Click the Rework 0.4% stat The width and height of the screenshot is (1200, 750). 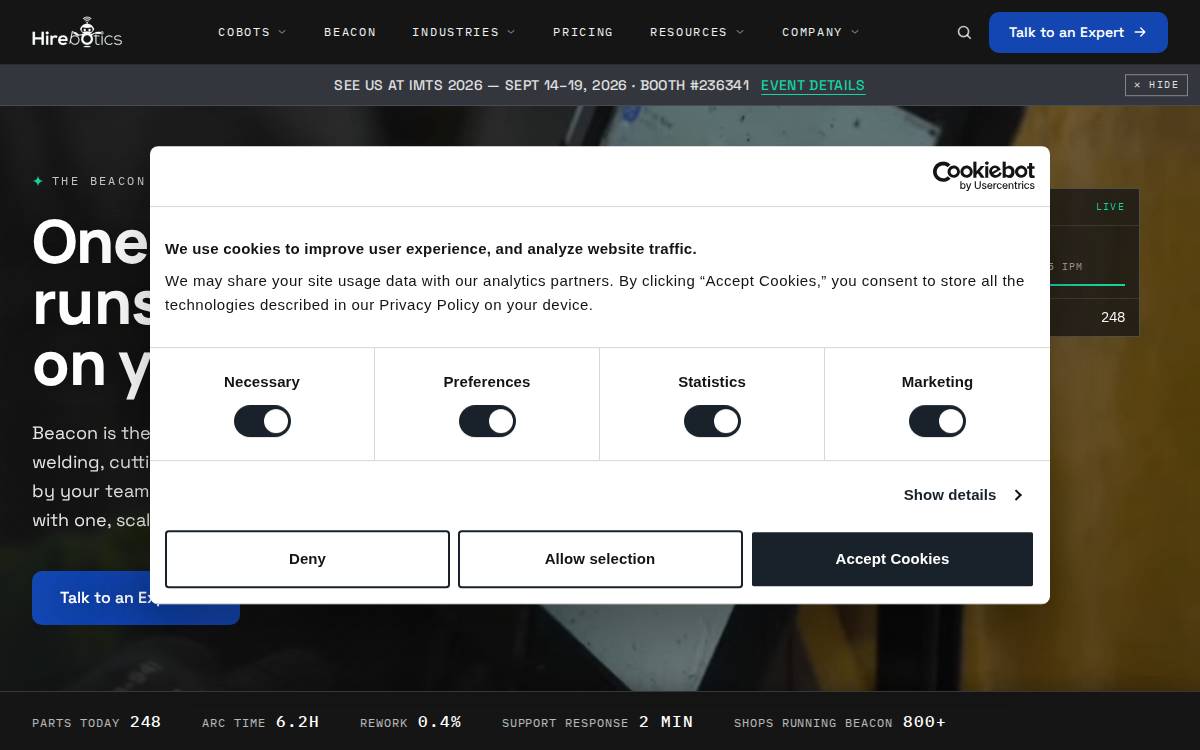coord(410,722)
